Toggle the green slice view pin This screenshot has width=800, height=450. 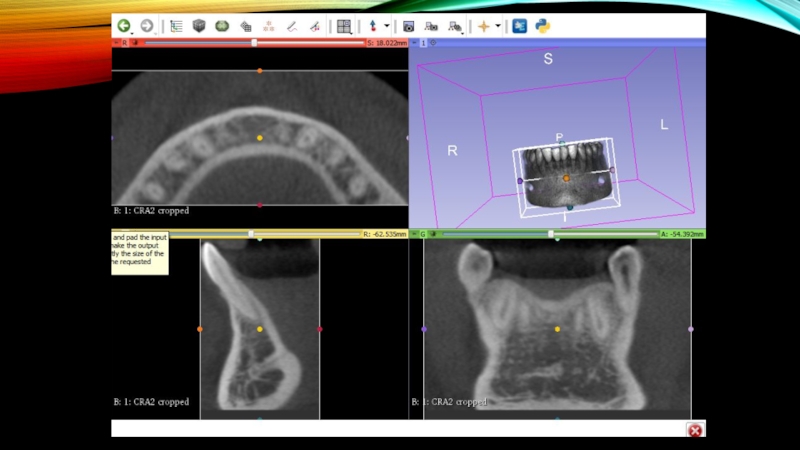(x=414, y=234)
